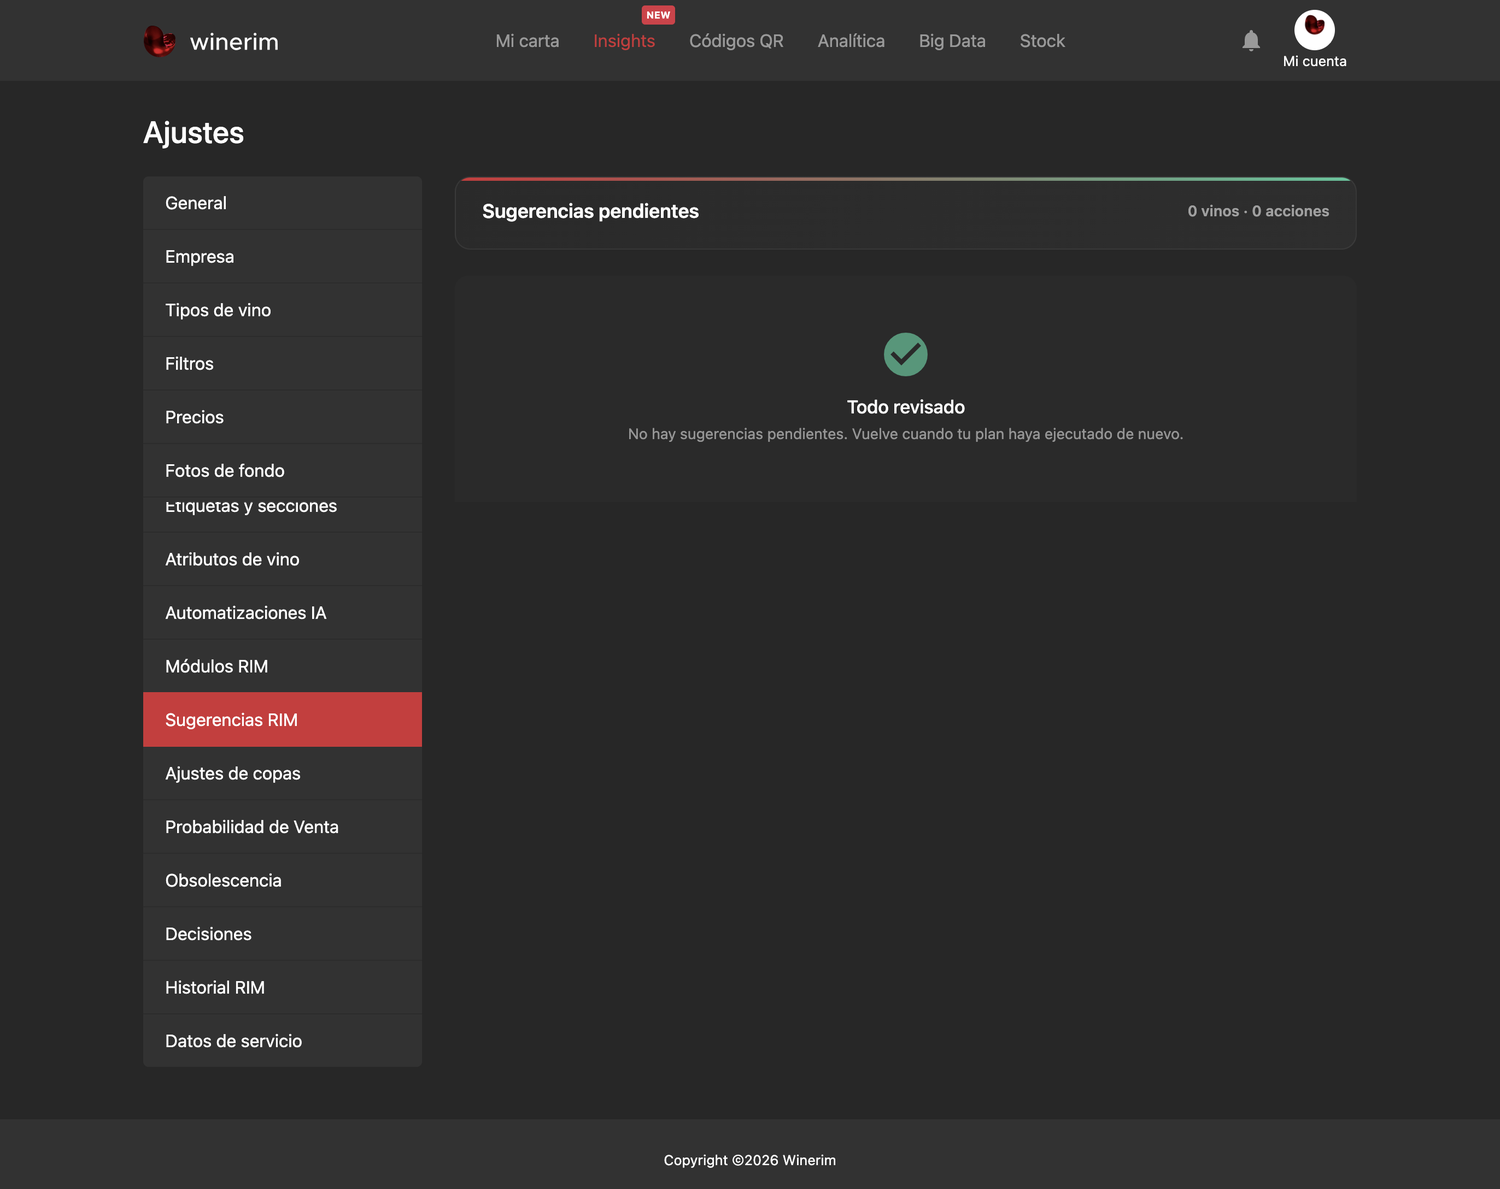Open the Mi carta section
The height and width of the screenshot is (1189, 1500).
click(x=527, y=41)
